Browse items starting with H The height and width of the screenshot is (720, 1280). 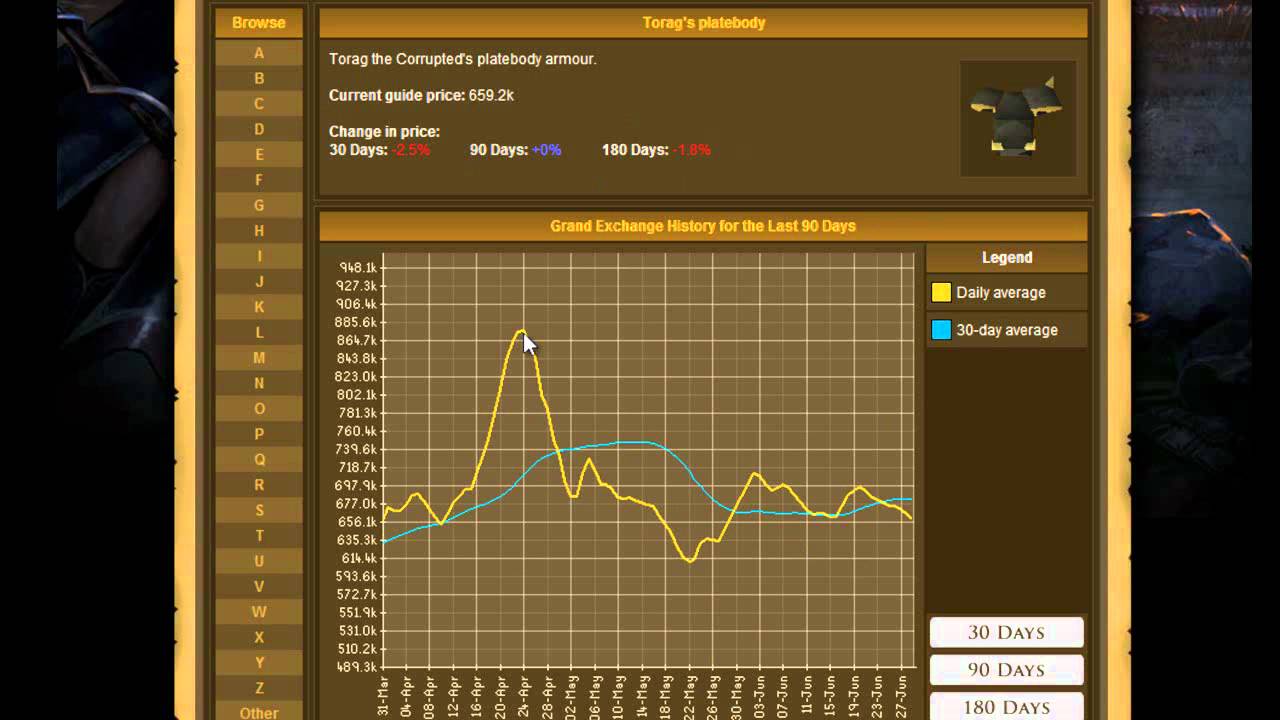[x=259, y=231]
